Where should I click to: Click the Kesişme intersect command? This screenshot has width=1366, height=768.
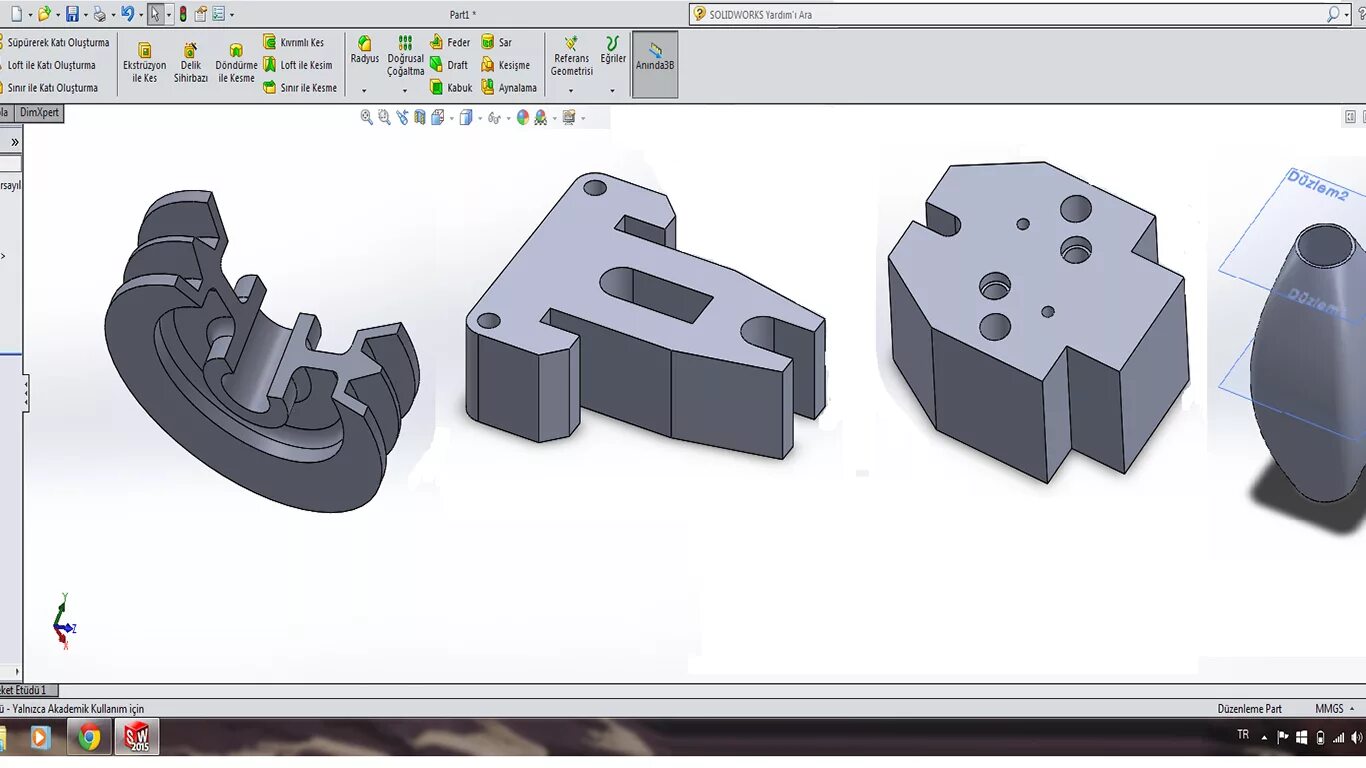coord(506,65)
